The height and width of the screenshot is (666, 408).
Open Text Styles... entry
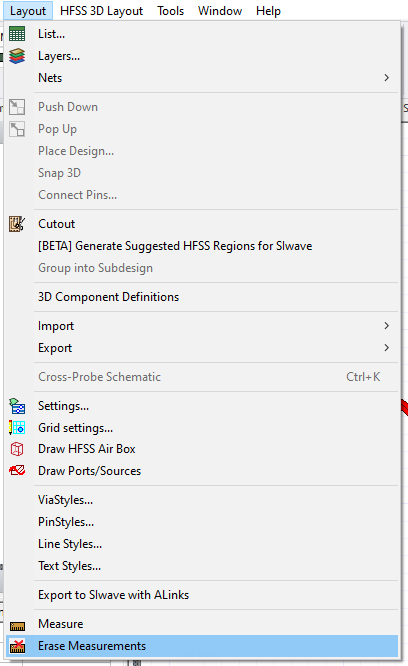coord(202,566)
